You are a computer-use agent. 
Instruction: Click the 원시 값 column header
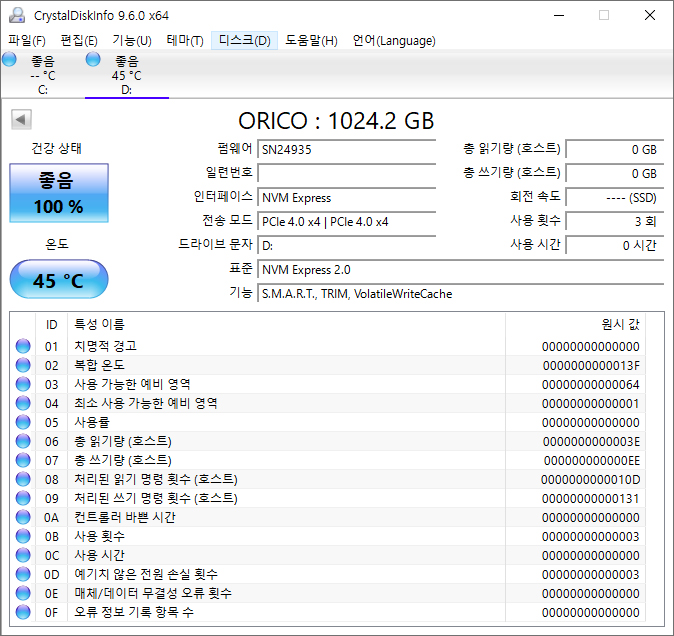620,324
